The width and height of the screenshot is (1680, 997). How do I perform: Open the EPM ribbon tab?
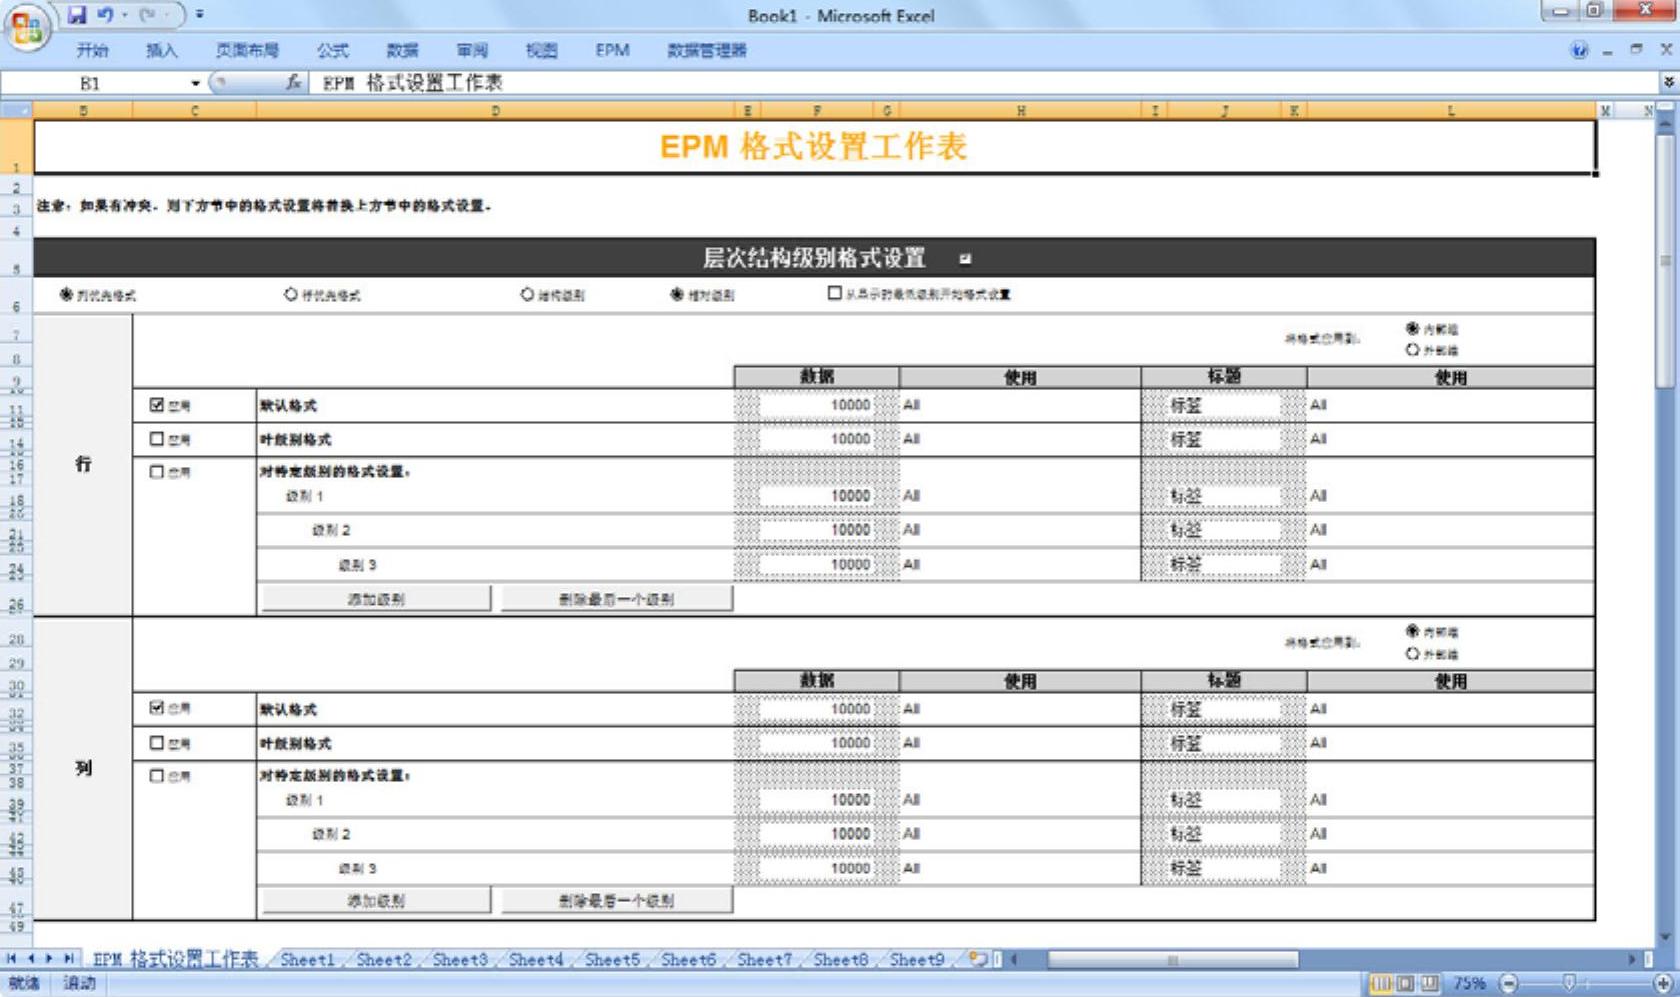[x=612, y=50]
